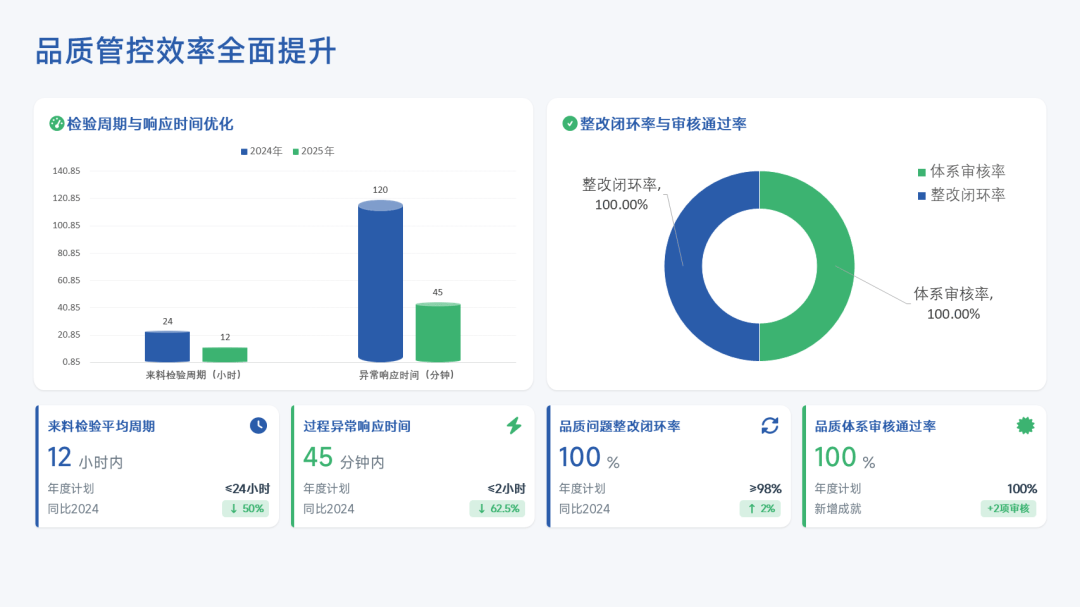The width and height of the screenshot is (1080, 607).
Task: Click the down-arrow 50% badge
Action: 245,508
